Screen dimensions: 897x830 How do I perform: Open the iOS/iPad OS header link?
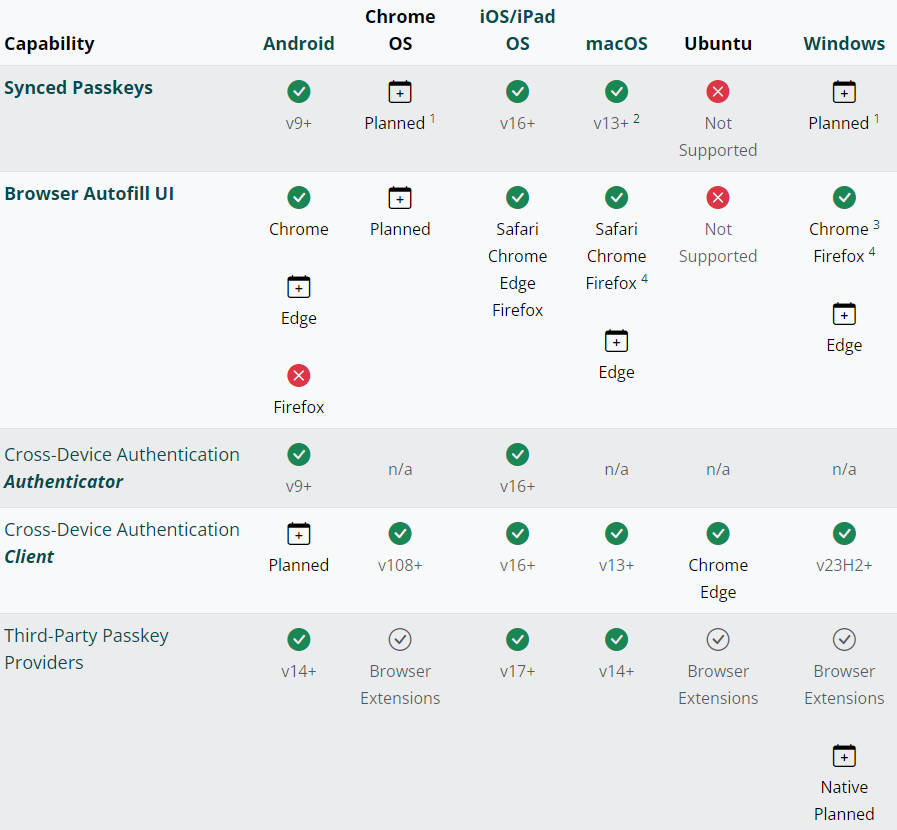pyautogui.click(x=517, y=30)
